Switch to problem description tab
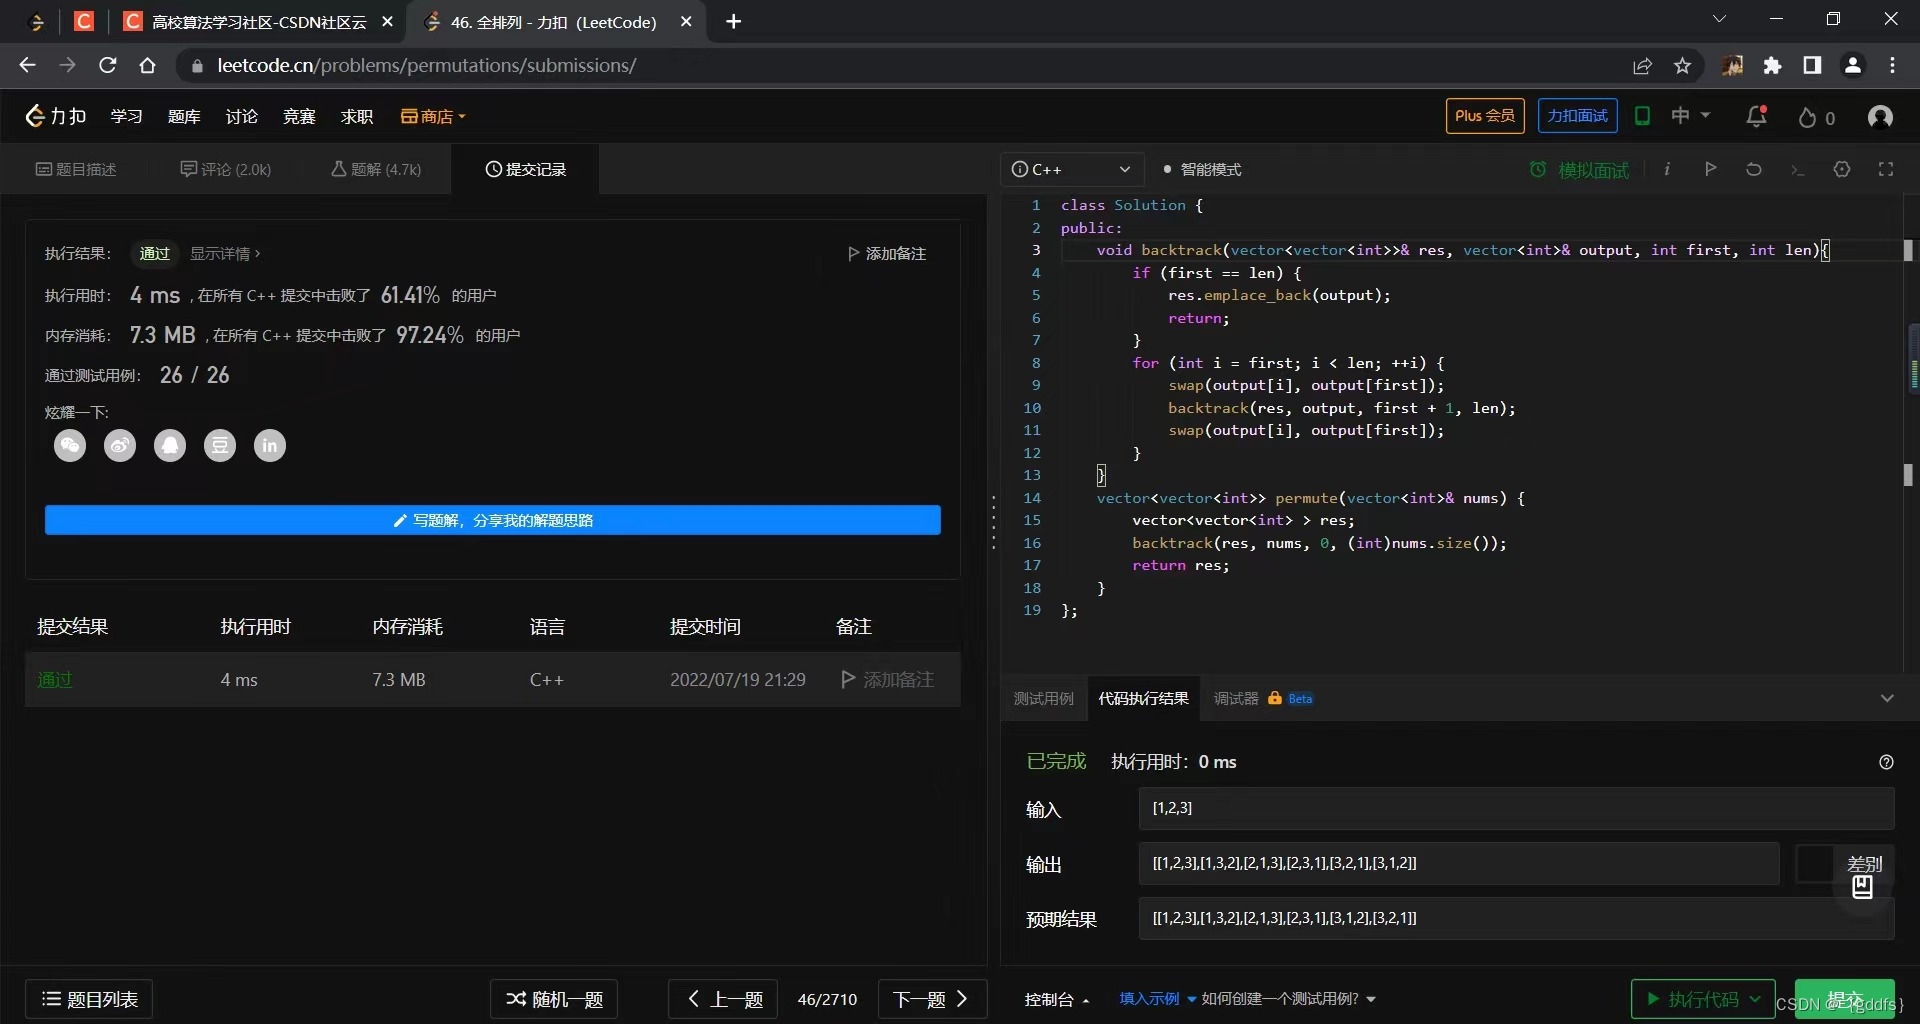 pyautogui.click(x=76, y=170)
